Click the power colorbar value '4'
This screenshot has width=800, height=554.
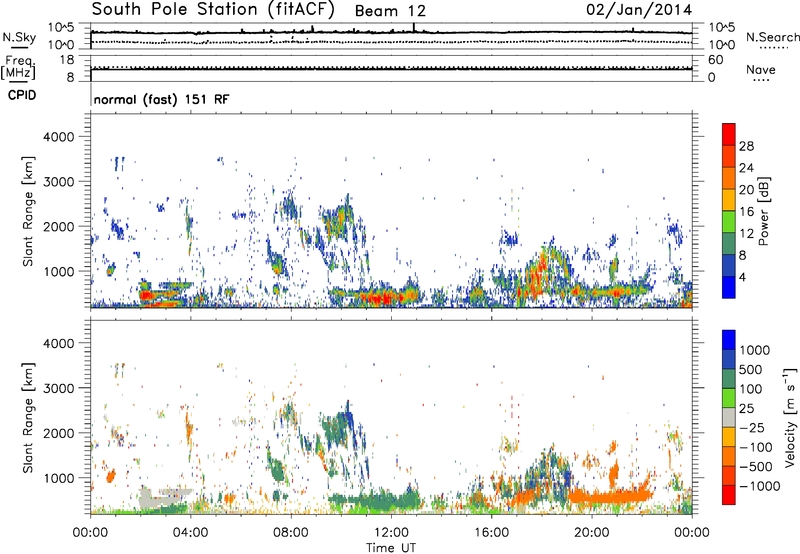click(x=742, y=277)
